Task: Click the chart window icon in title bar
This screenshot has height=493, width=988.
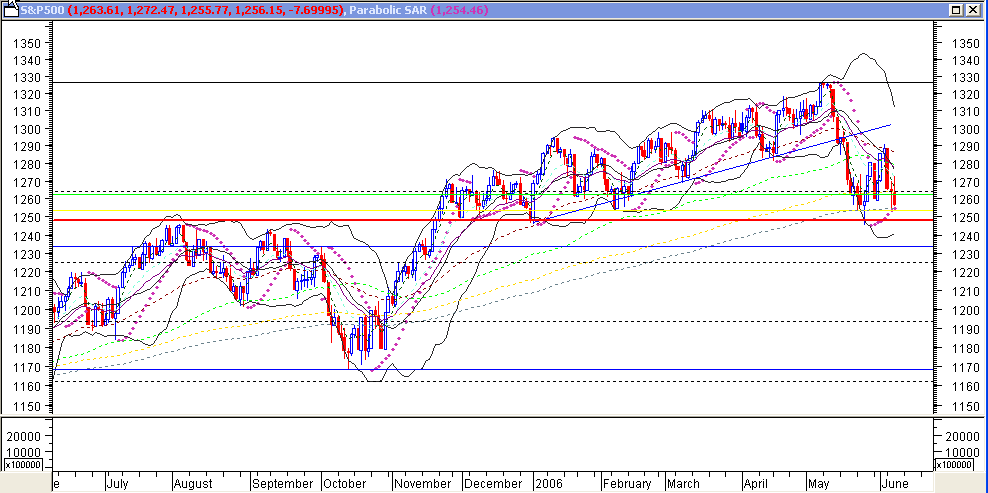Action: (x=9, y=9)
